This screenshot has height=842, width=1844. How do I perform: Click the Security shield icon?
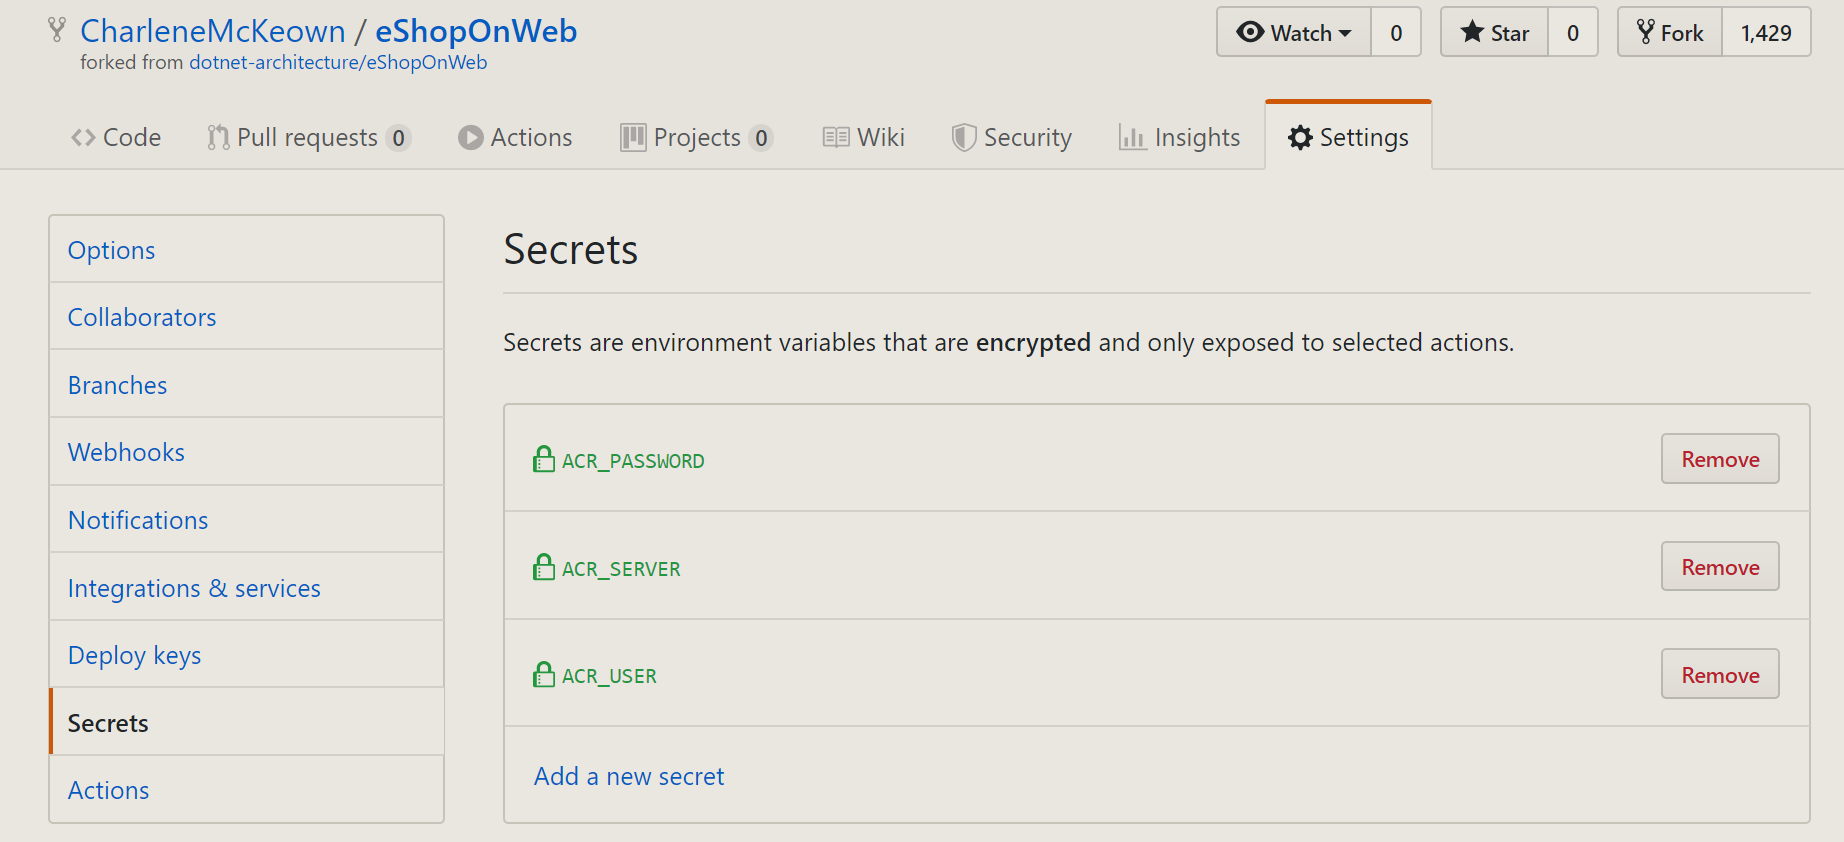click(x=963, y=137)
